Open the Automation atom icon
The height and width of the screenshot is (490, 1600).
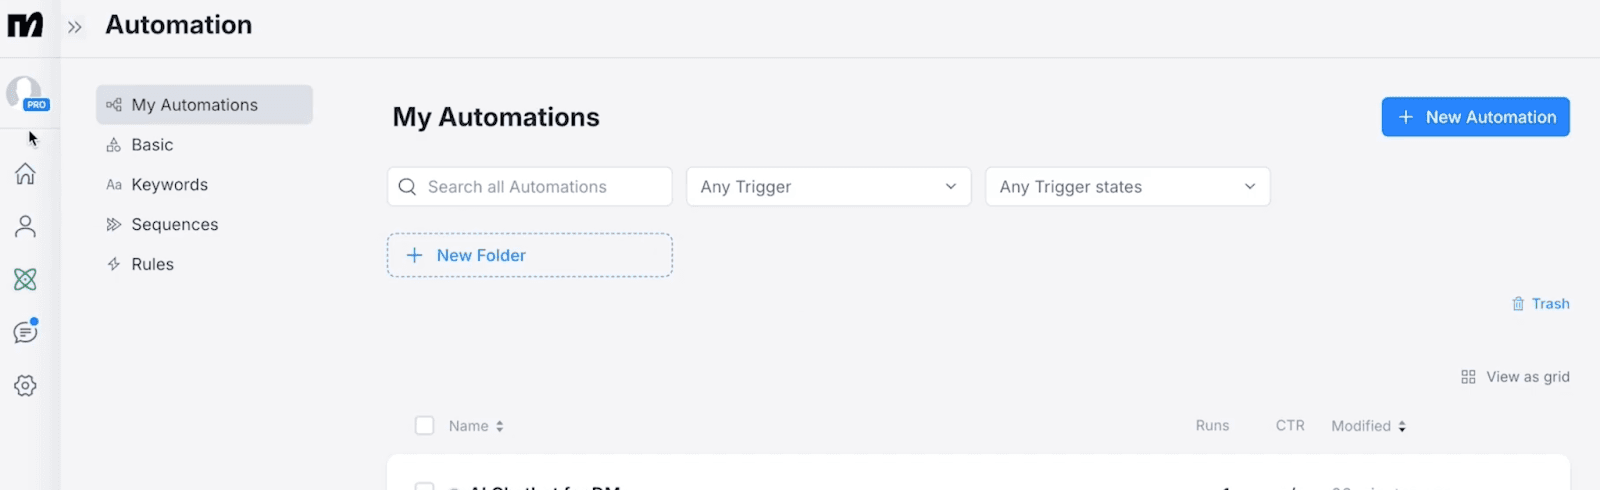(x=25, y=279)
